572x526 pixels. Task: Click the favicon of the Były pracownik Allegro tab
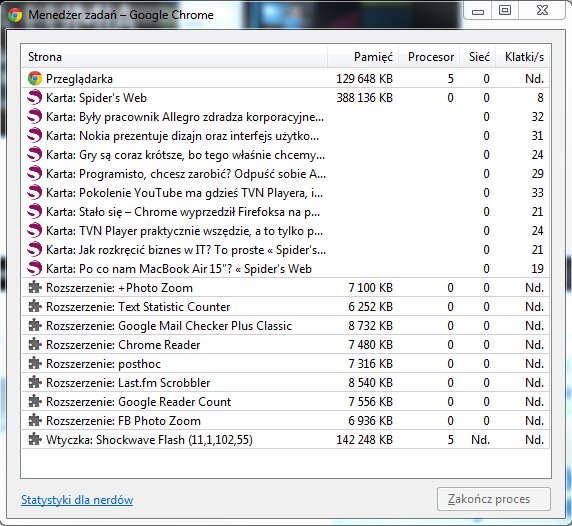coord(35,116)
